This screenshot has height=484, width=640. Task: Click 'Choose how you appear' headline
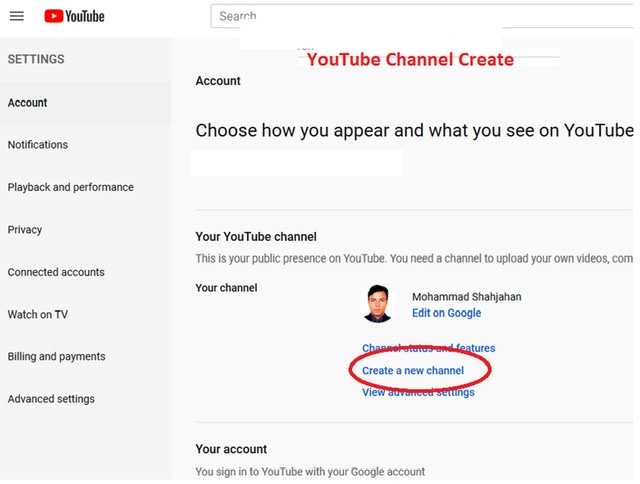(x=414, y=131)
